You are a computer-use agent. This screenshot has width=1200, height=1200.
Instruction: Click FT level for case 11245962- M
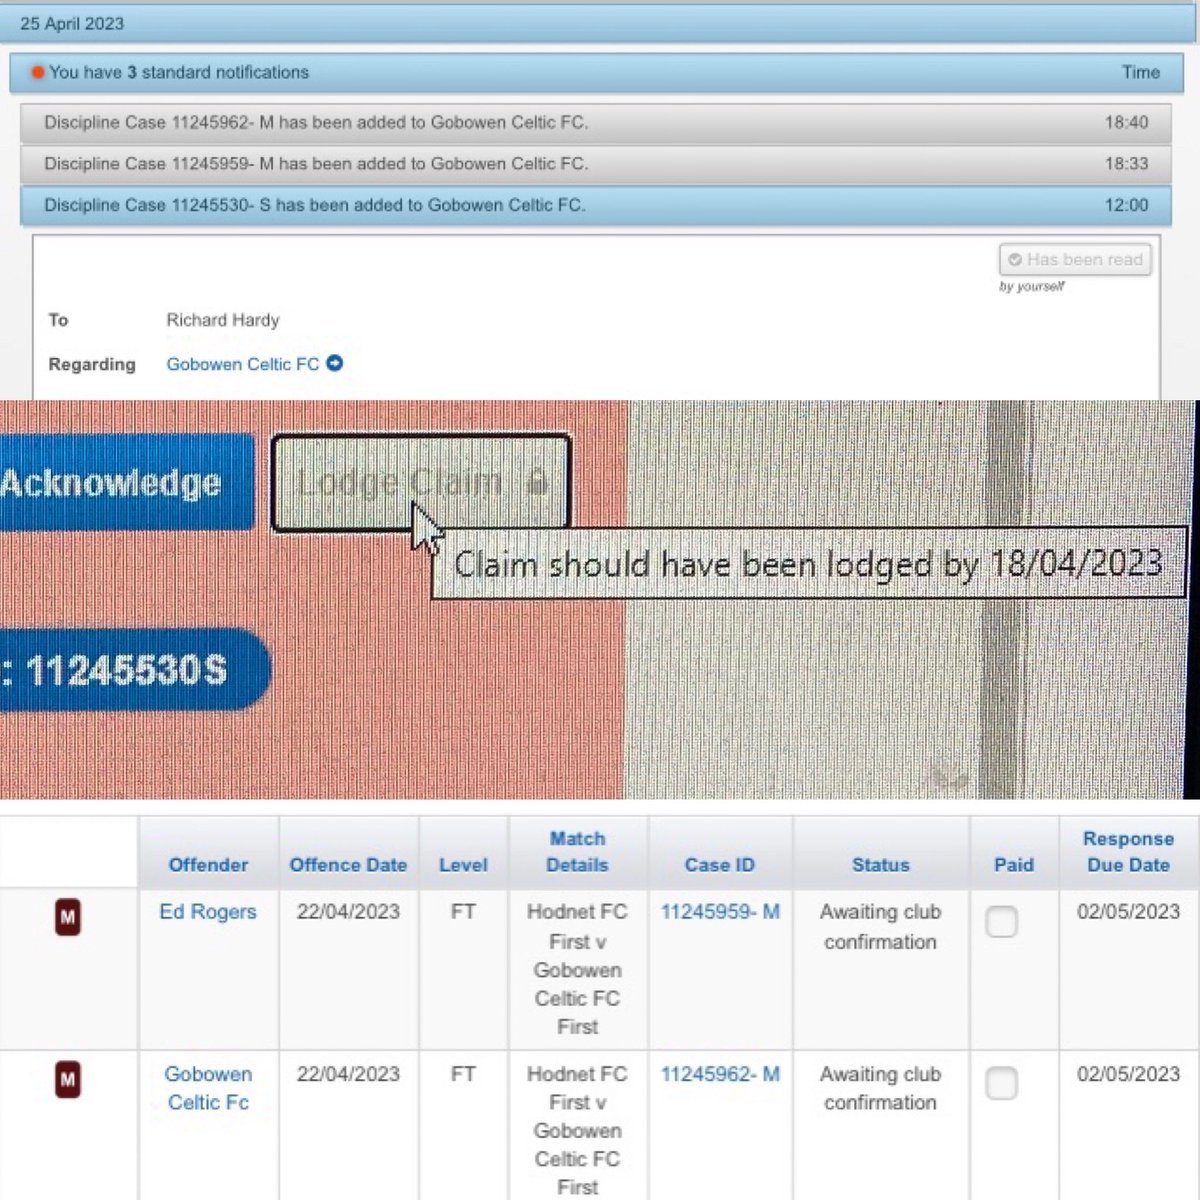[463, 1074]
